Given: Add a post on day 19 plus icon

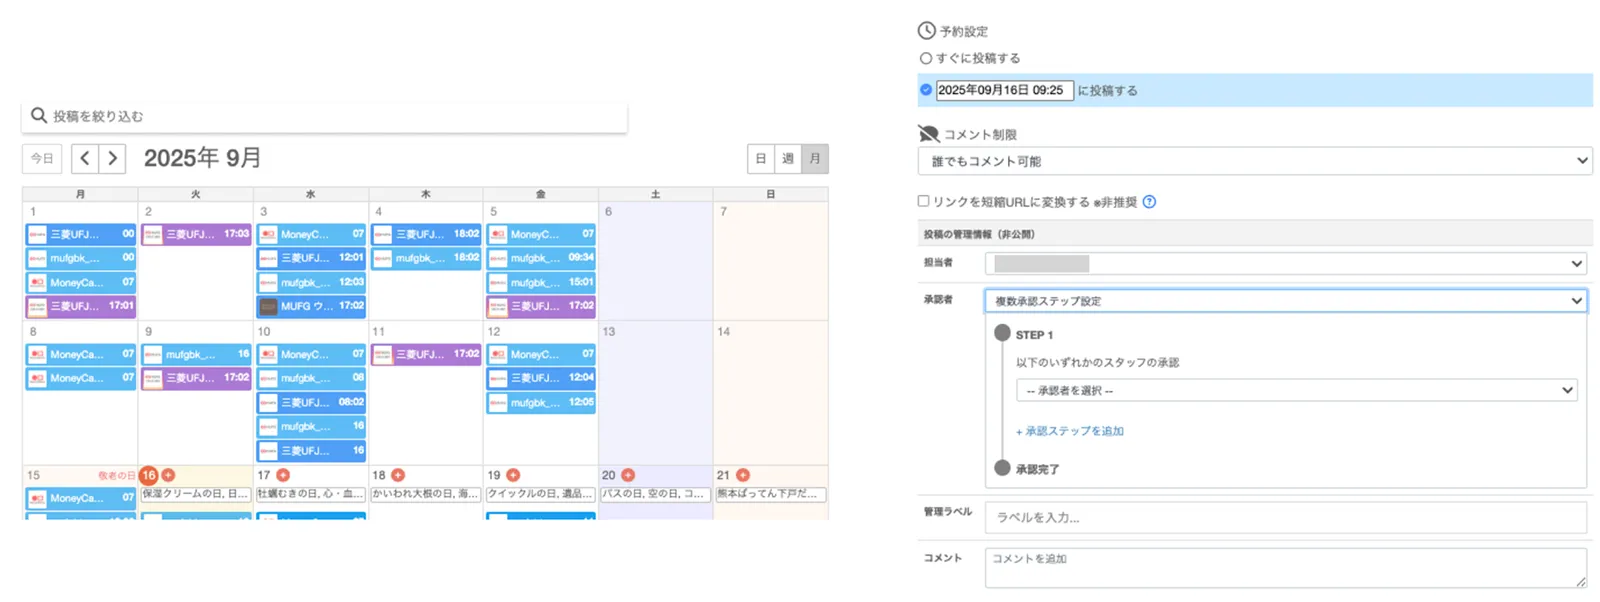Looking at the screenshot, I should point(513,475).
